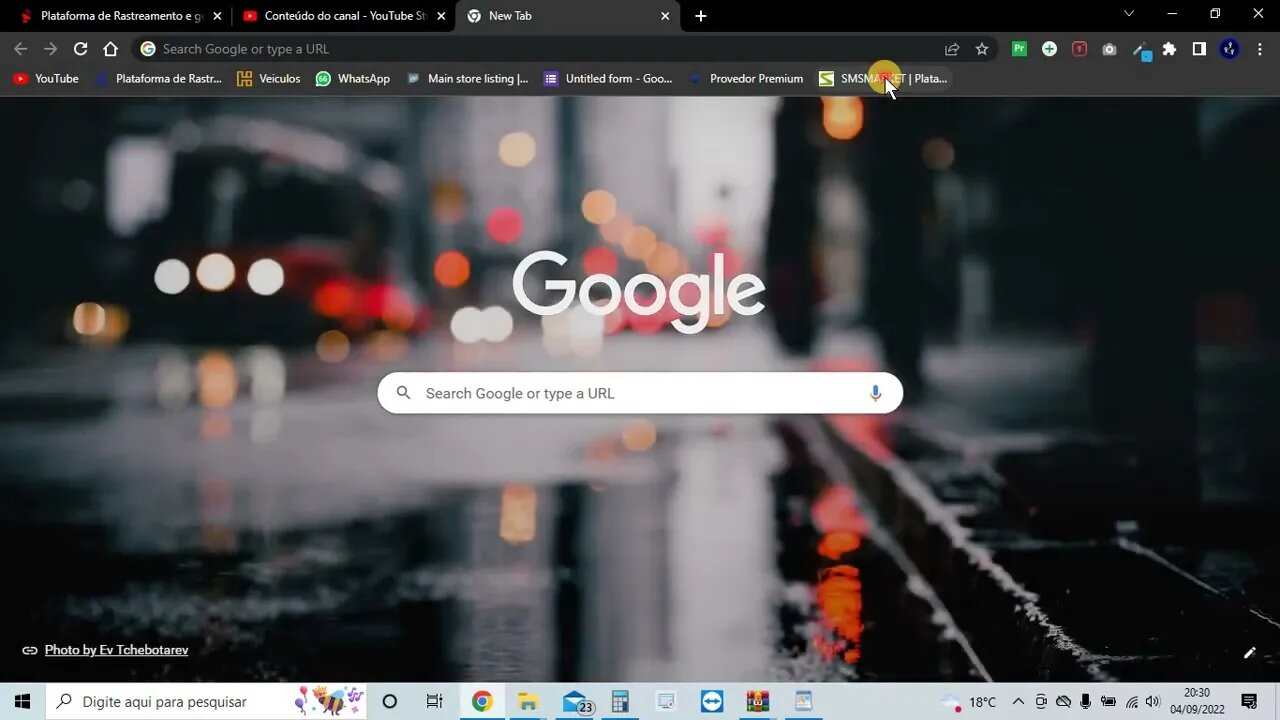Viewport: 1280px width, 720px height.
Task: Open Task View on the taskbar
Action: click(x=434, y=702)
